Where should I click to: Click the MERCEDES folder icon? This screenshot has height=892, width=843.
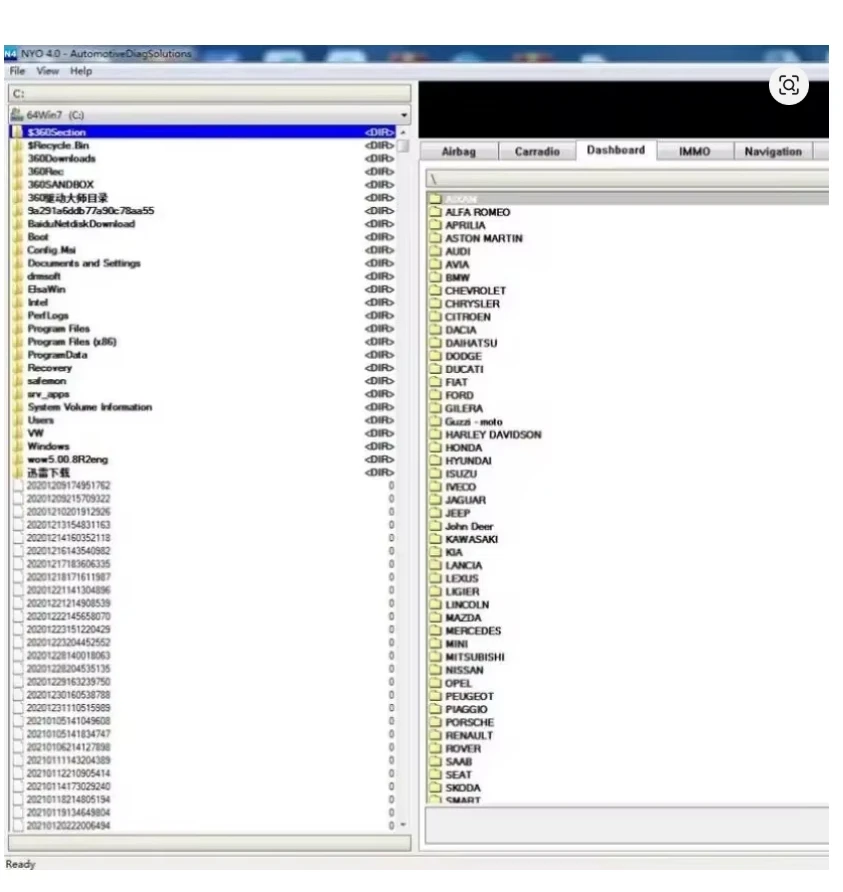[x=436, y=631]
